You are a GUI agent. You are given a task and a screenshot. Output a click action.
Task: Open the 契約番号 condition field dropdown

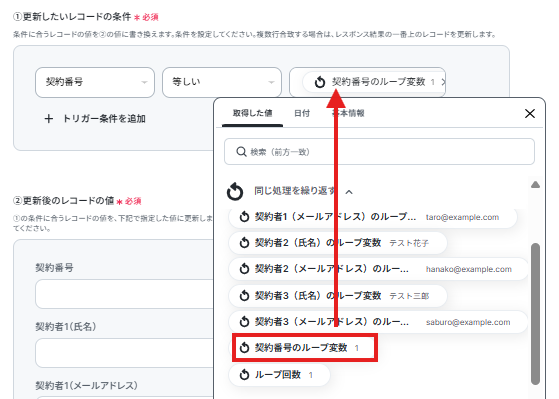coord(95,82)
